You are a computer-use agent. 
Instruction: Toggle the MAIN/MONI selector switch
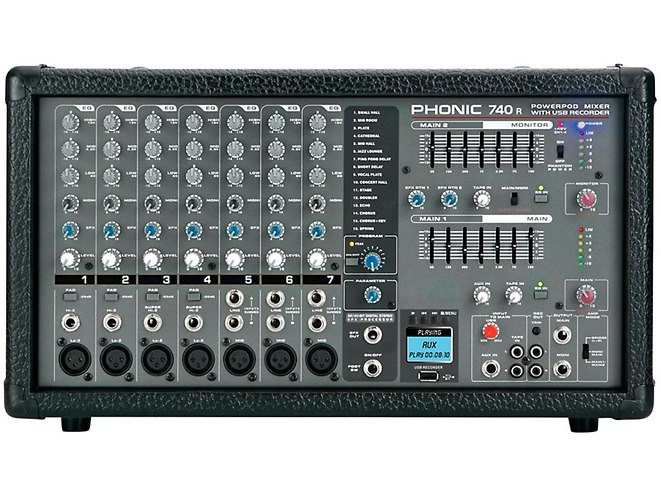tap(516, 199)
